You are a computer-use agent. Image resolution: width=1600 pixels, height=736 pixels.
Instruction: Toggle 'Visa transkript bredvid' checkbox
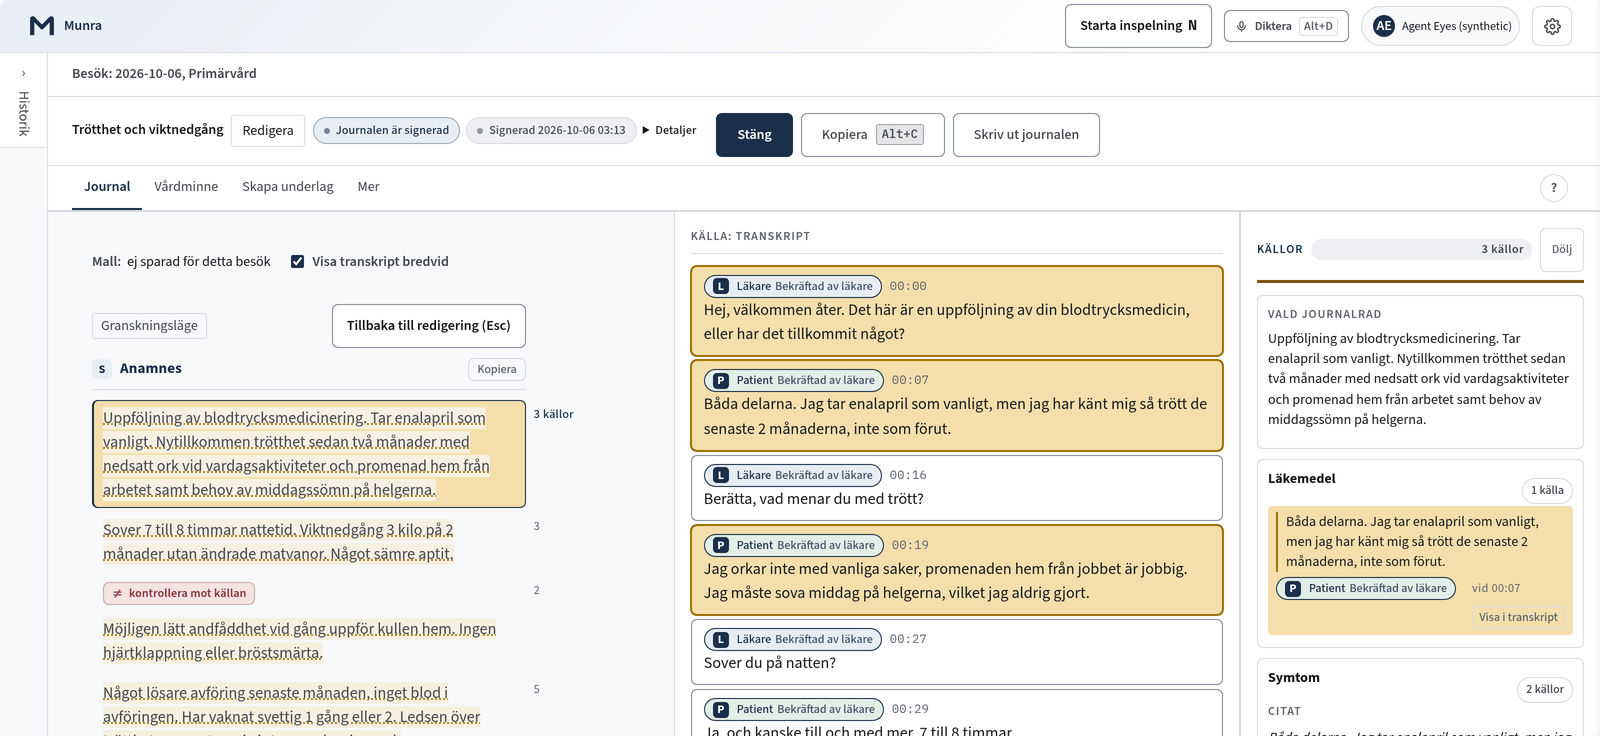click(x=297, y=261)
